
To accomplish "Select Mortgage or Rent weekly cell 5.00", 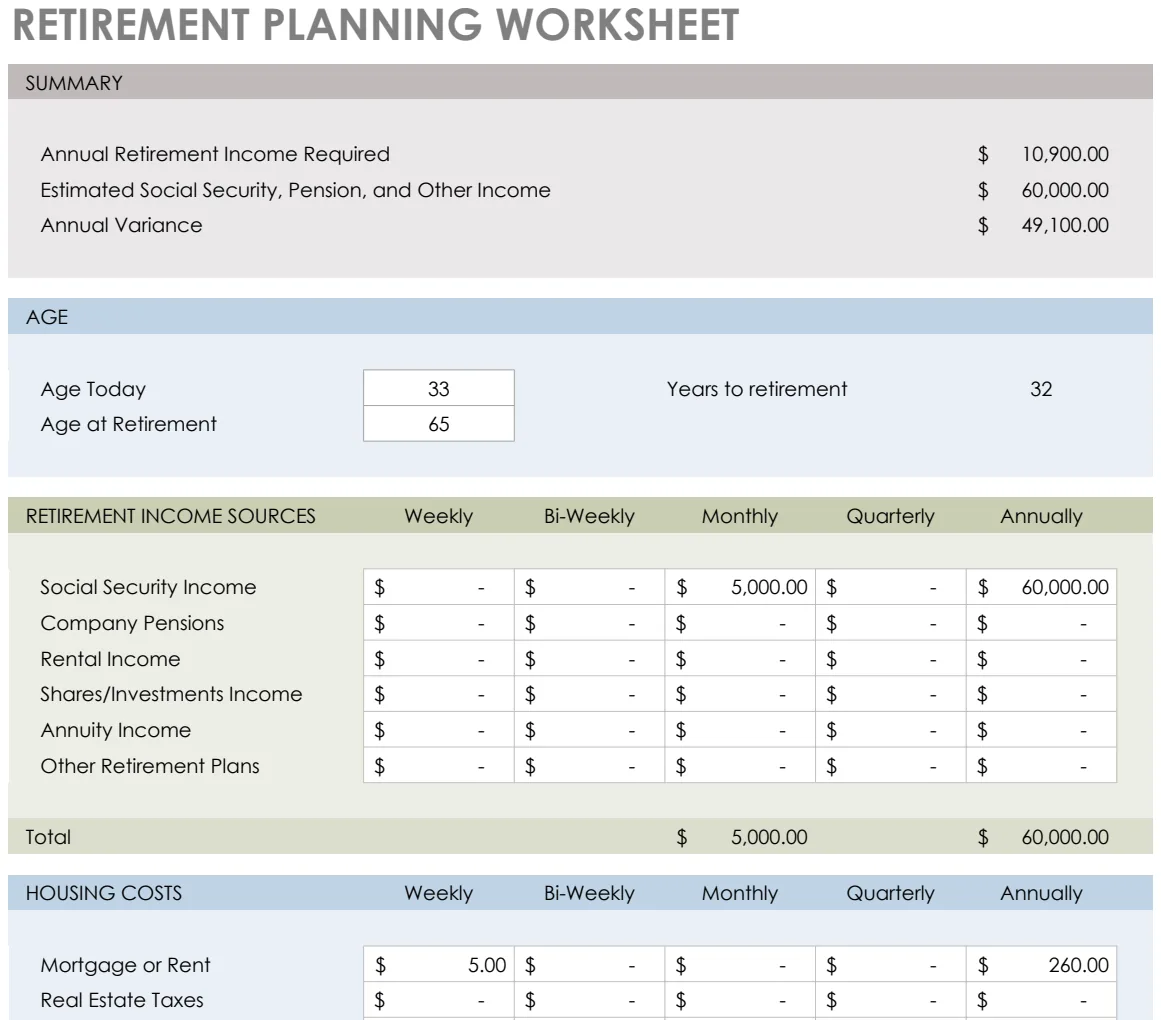I will [438, 964].
